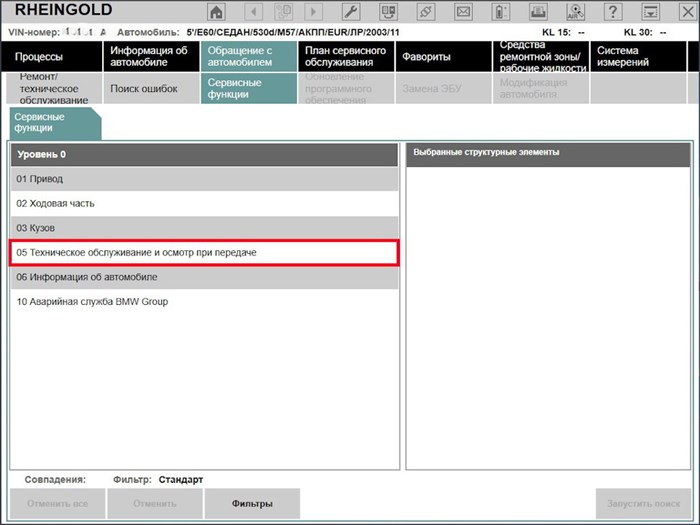Click the envelope message icon
The width and height of the screenshot is (700, 525).
click(463, 12)
